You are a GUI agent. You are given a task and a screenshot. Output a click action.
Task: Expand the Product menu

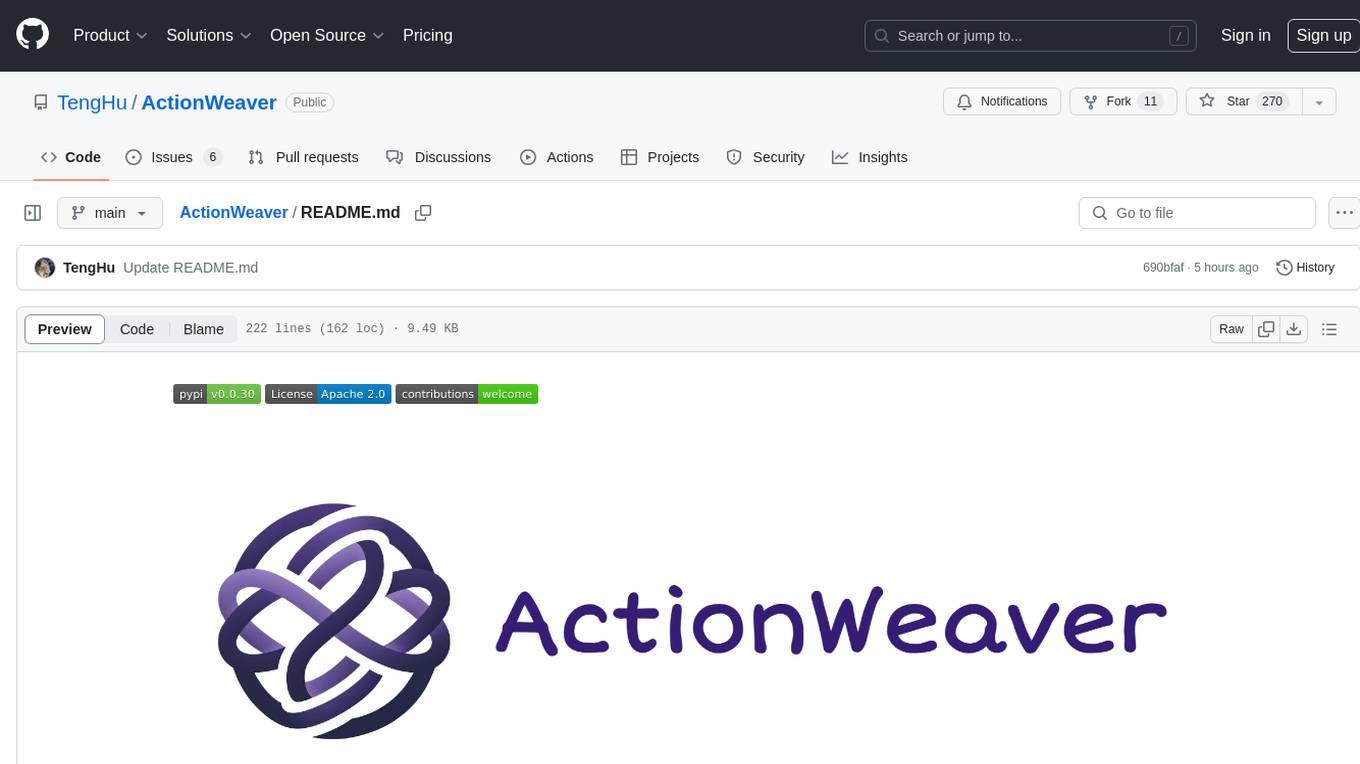(x=110, y=35)
